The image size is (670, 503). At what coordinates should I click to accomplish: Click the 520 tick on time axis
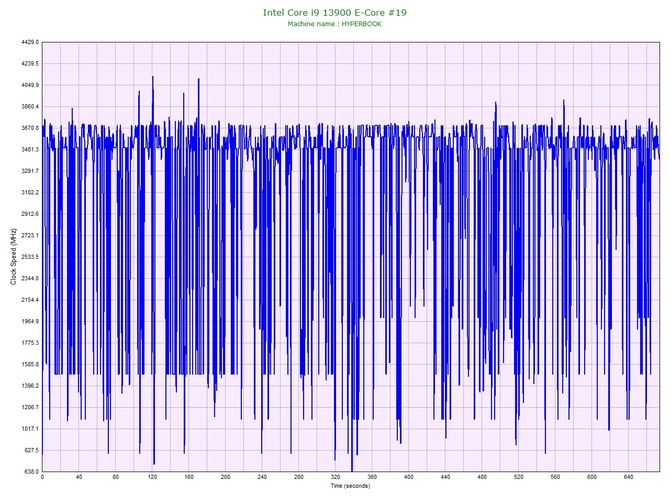click(x=518, y=477)
